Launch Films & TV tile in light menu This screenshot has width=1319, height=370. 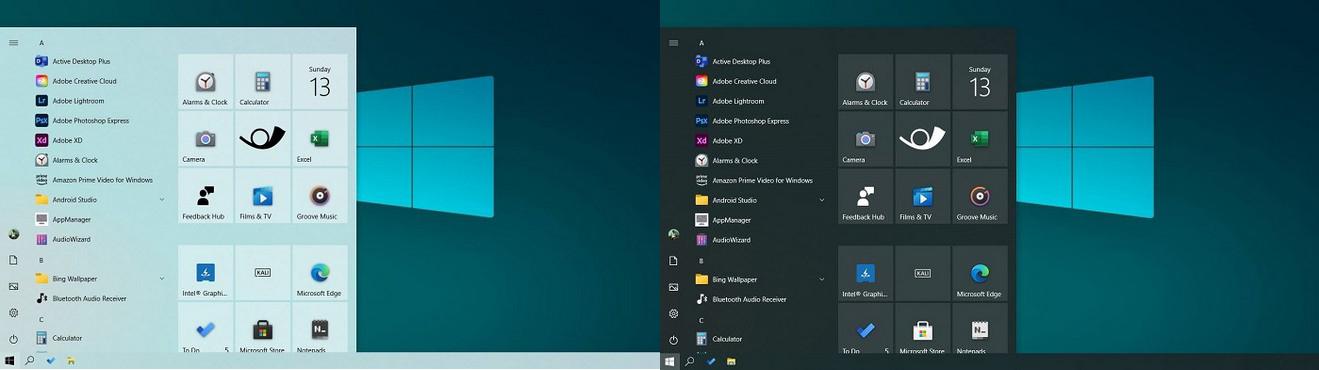point(262,196)
